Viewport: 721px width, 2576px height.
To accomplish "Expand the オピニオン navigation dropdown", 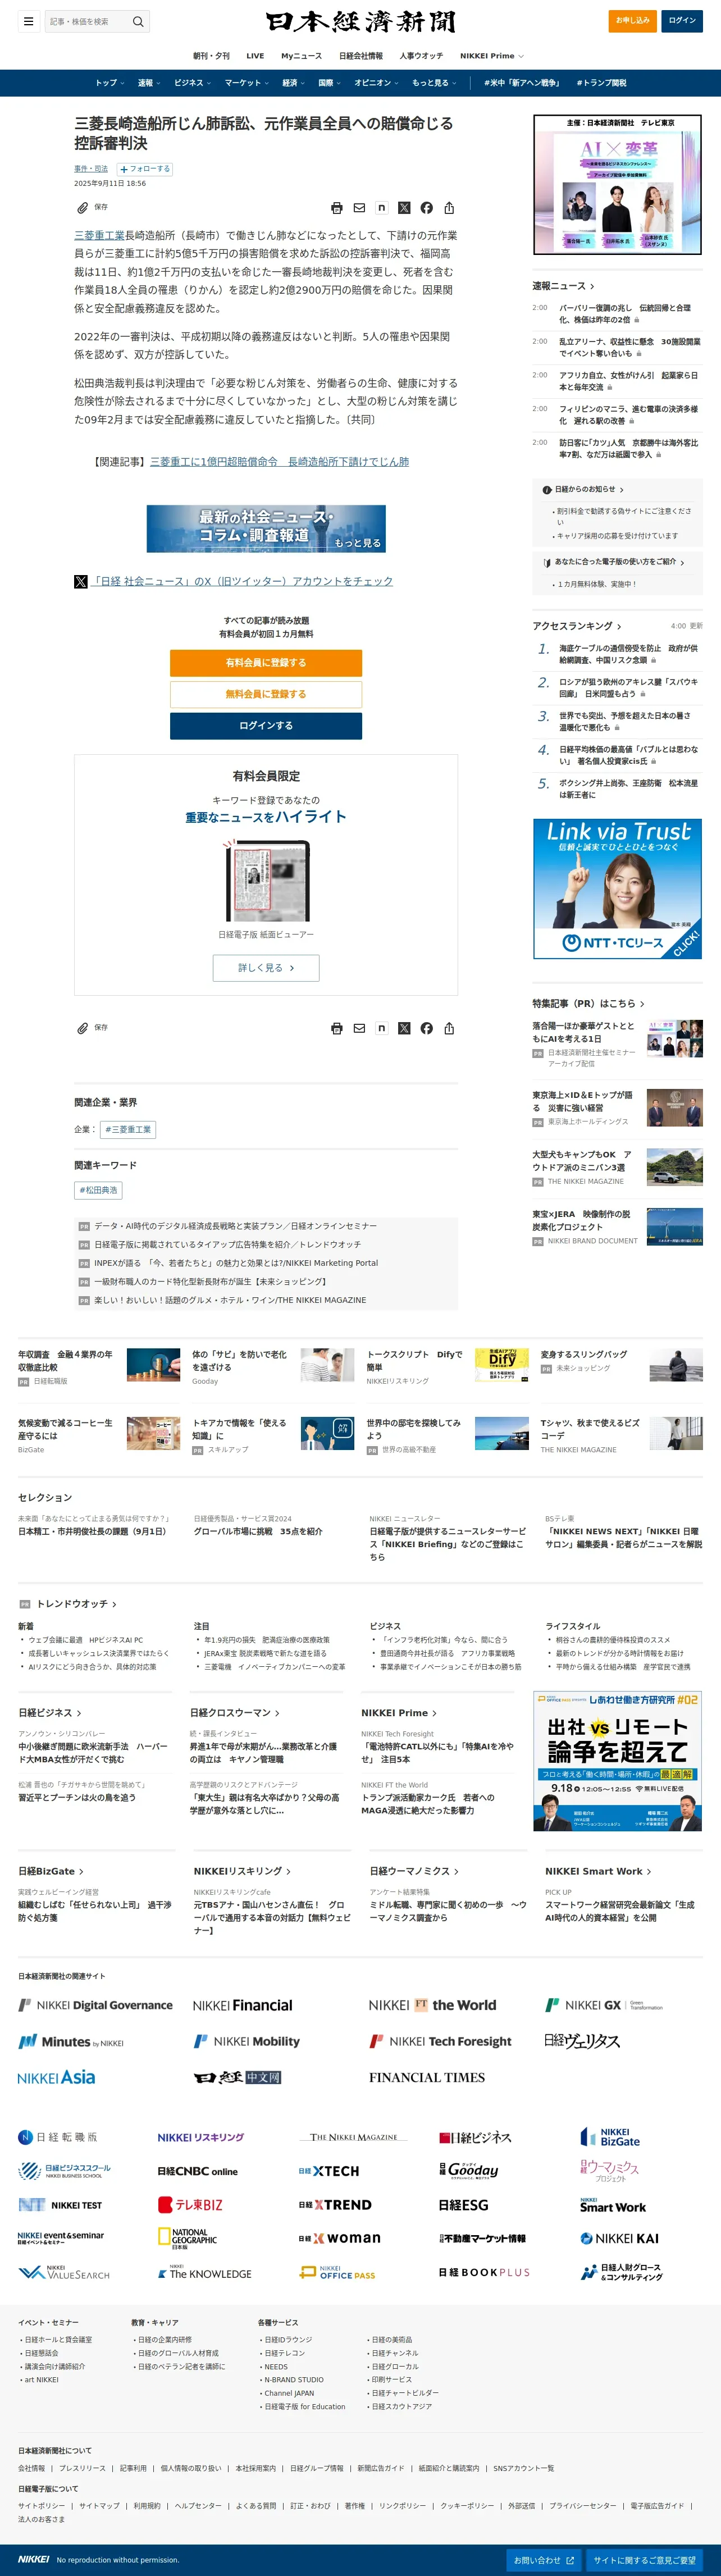I will point(377,83).
